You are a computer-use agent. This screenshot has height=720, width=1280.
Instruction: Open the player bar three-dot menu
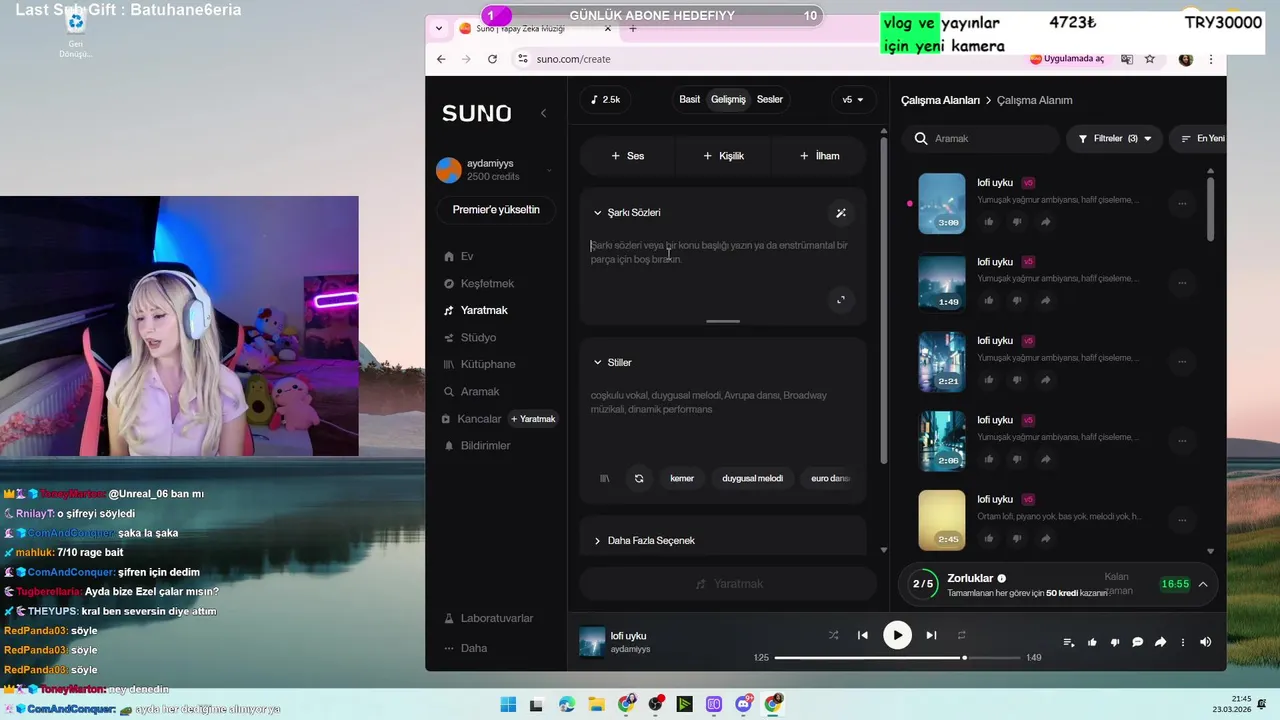pyautogui.click(x=1182, y=642)
